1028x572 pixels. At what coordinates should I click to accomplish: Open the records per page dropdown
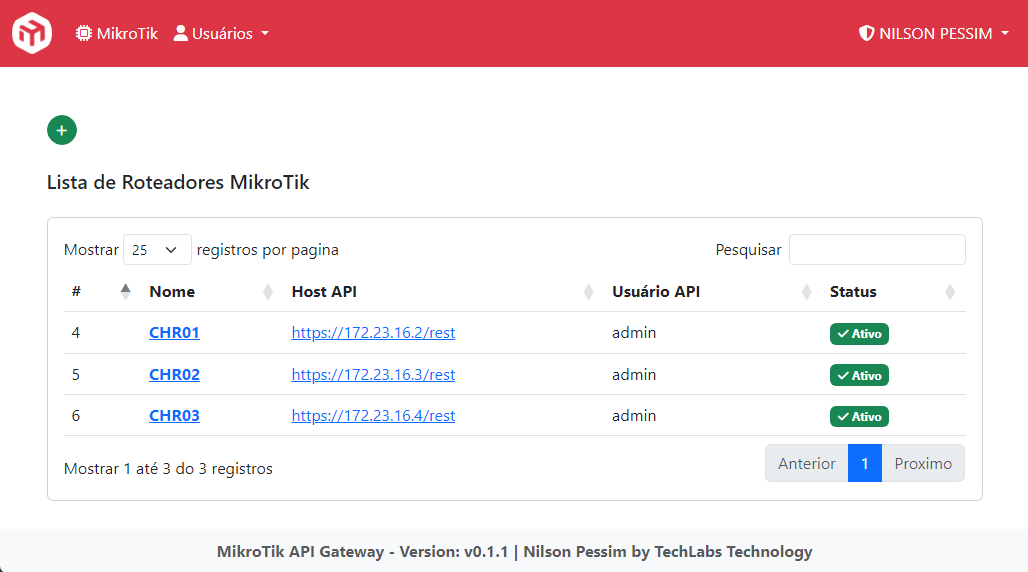[157, 250]
